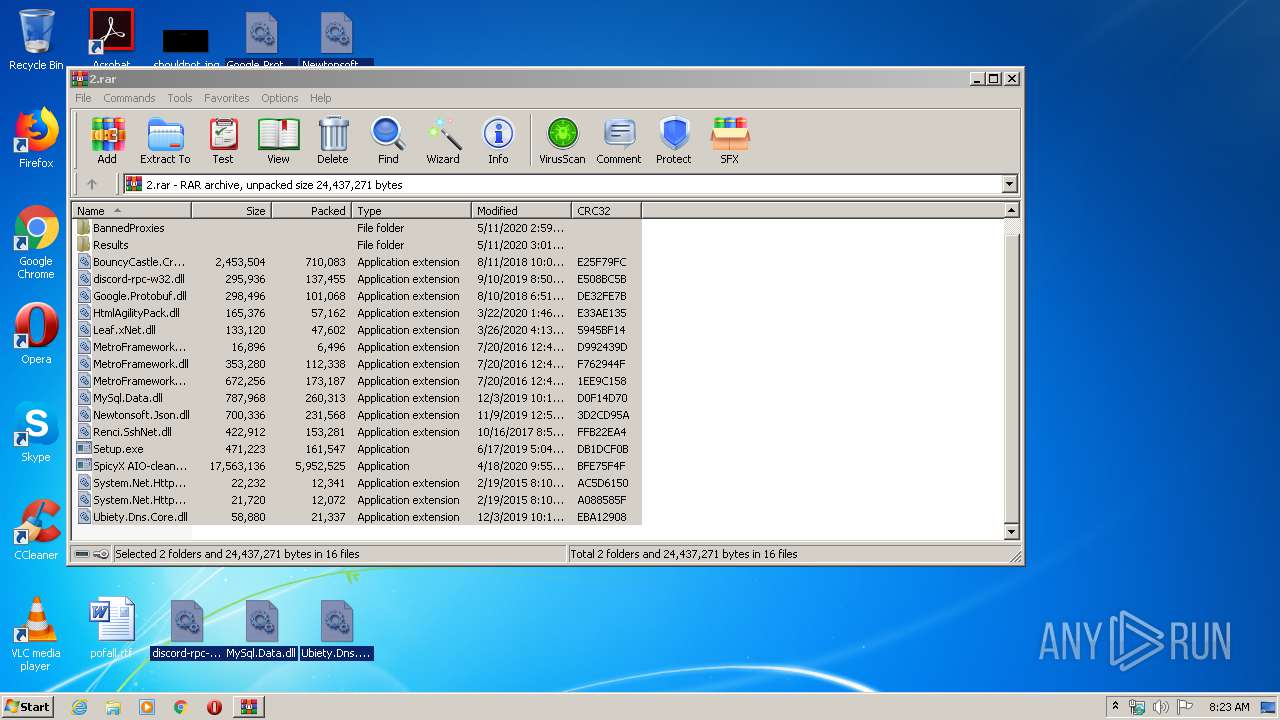Open the Commands menu
The image size is (1280, 720).
129,98
